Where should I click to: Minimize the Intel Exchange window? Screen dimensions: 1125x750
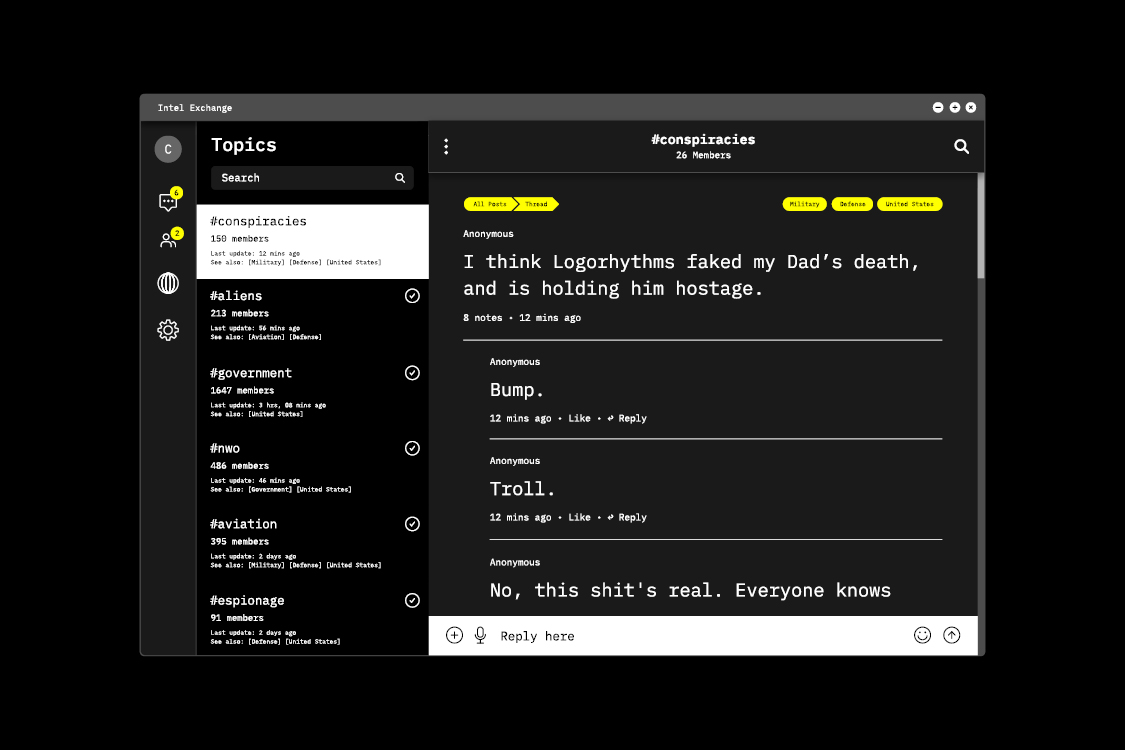tap(938, 108)
